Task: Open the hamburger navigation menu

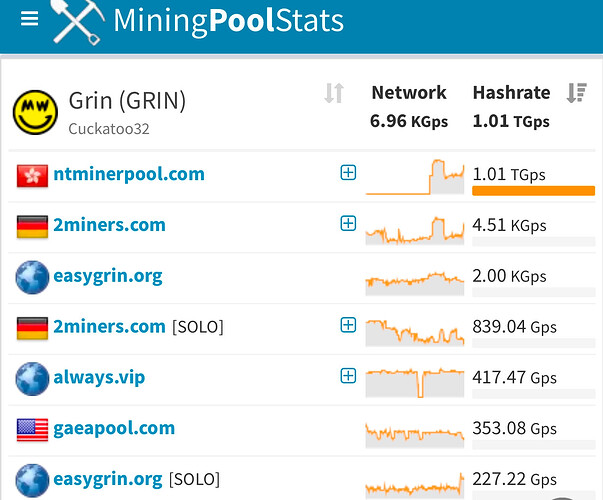Action: click(x=30, y=18)
